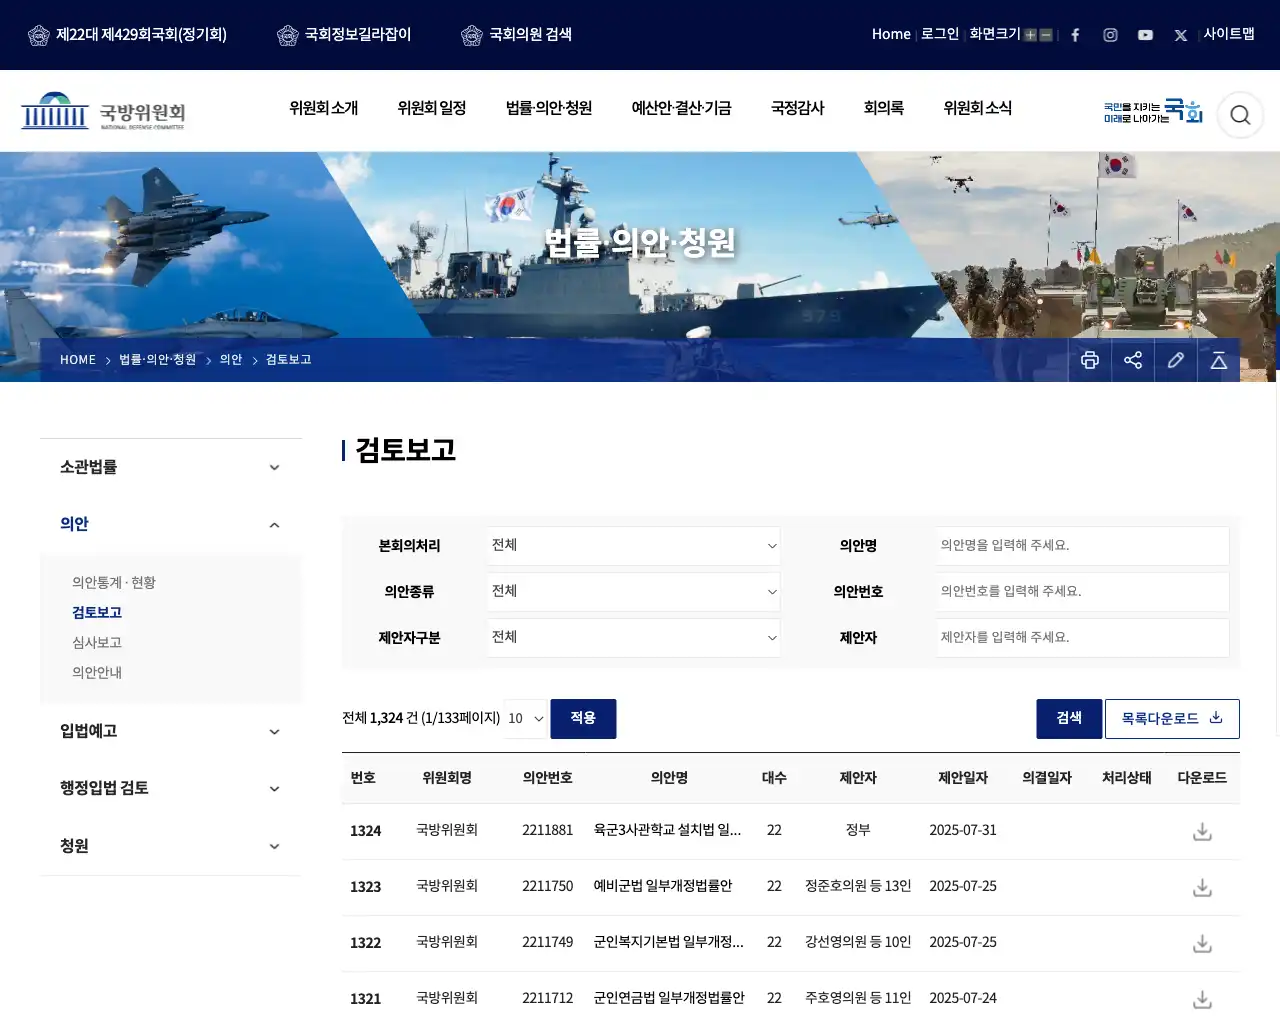This screenshot has height=1024, width=1280.
Task: Expand 소관법률 sidebar section
Action: (x=171, y=467)
